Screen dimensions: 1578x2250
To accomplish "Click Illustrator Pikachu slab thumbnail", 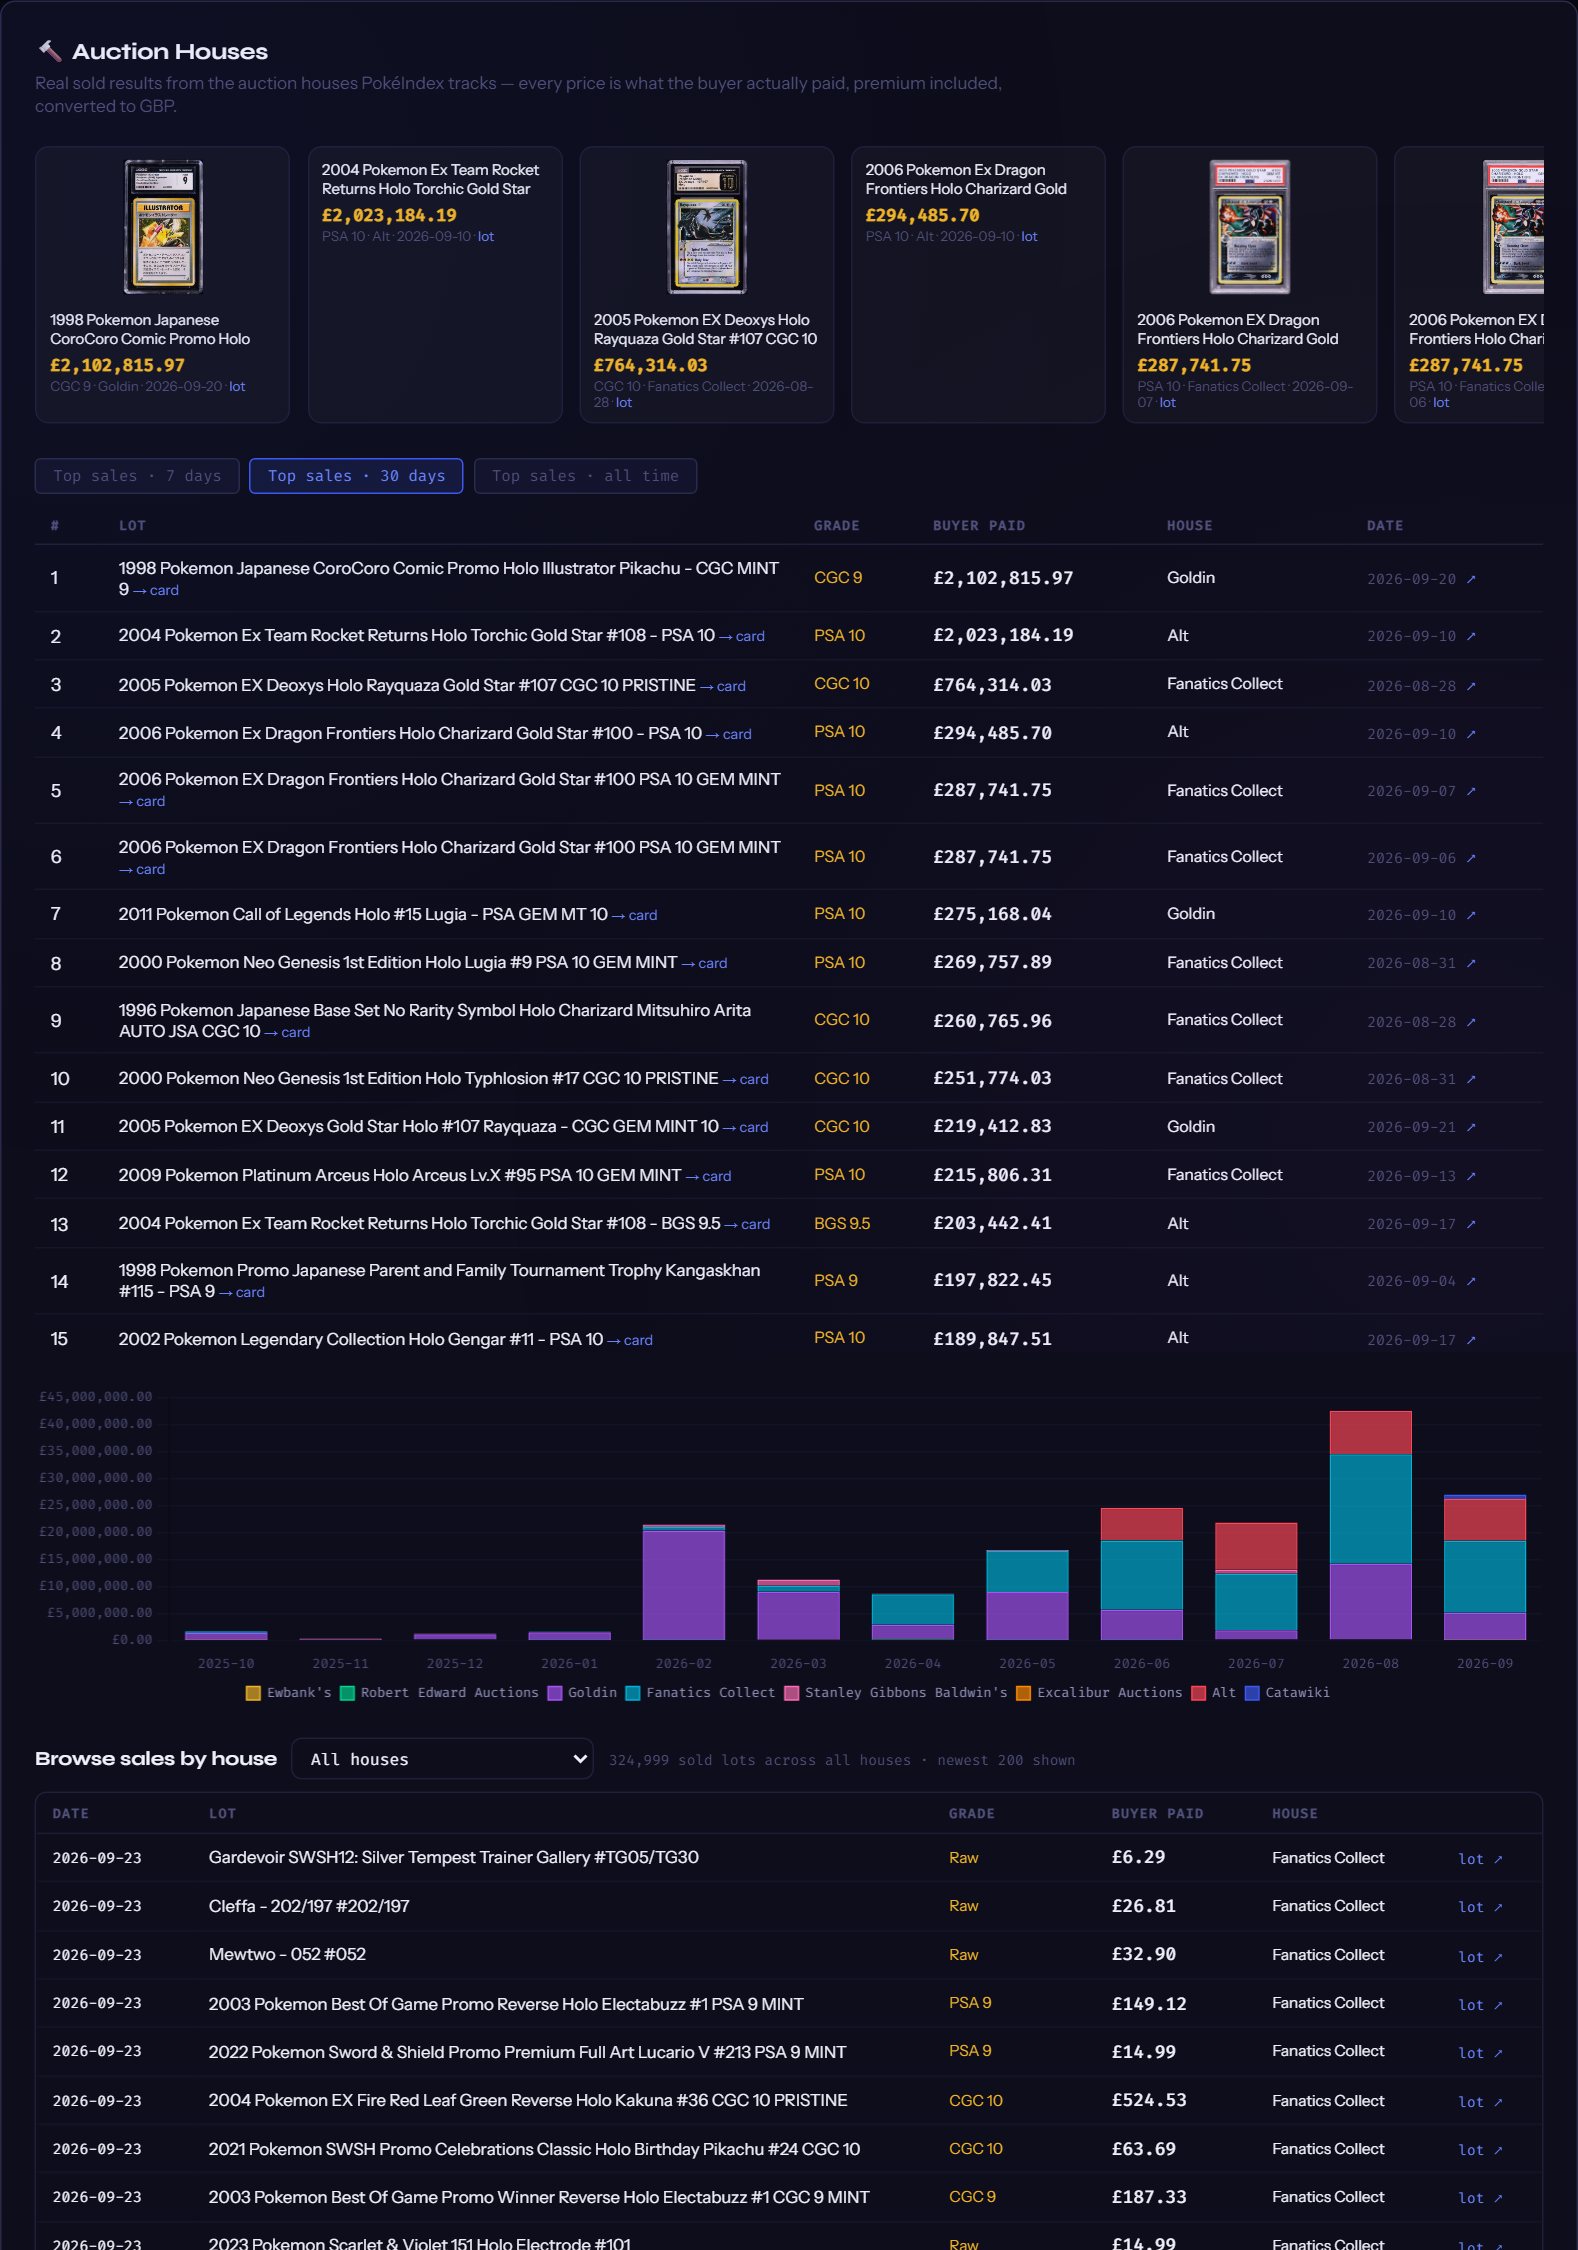I will tap(163, 227).
